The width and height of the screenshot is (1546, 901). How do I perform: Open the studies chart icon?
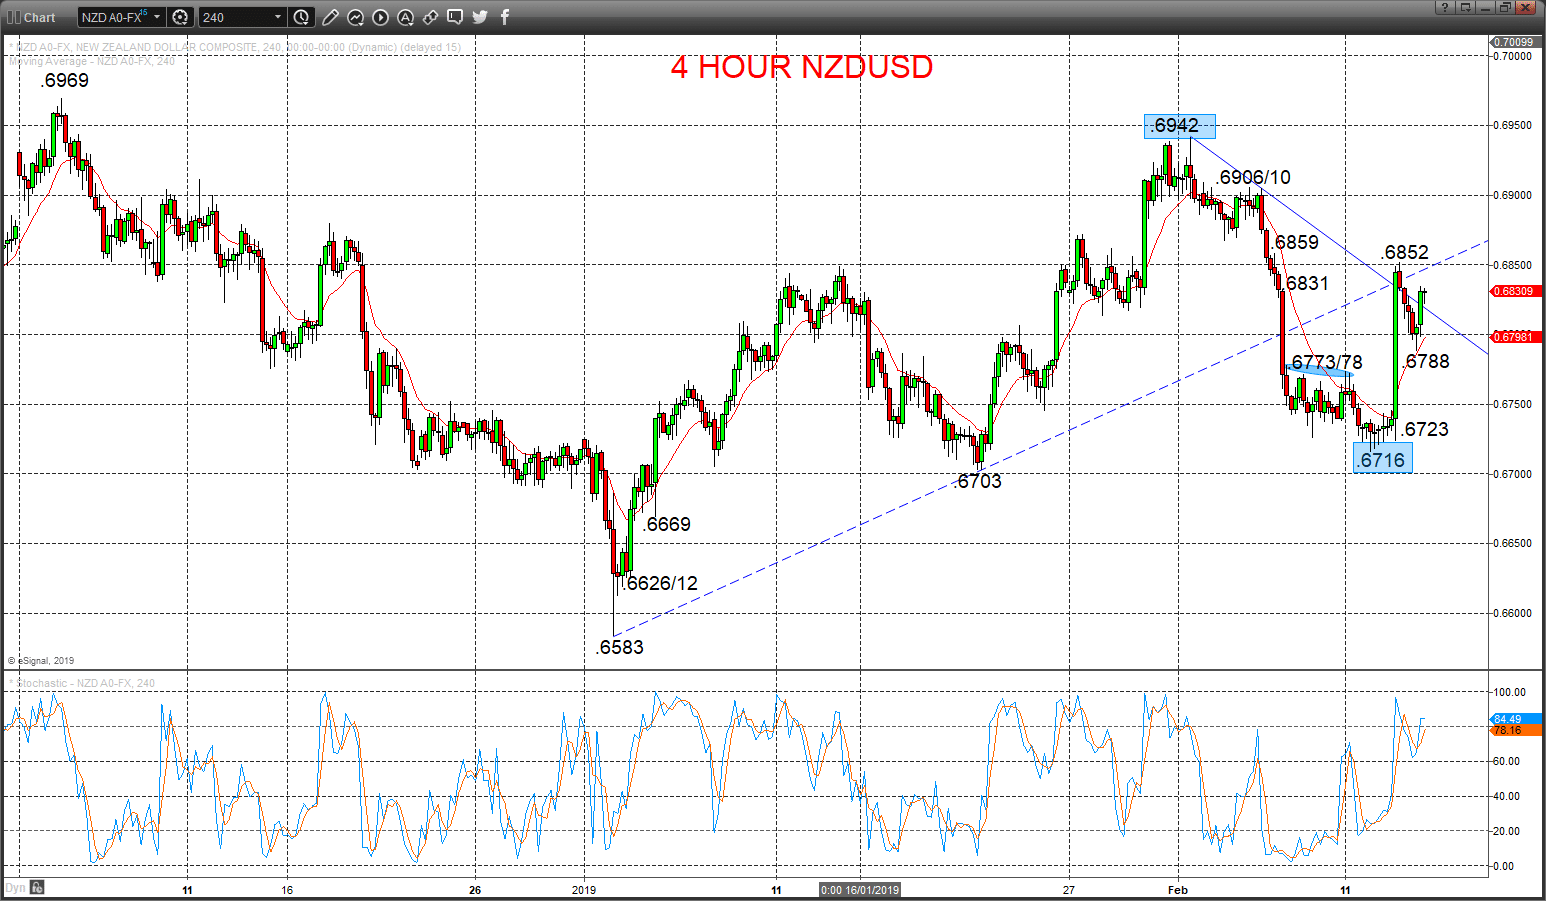(355, 17)
